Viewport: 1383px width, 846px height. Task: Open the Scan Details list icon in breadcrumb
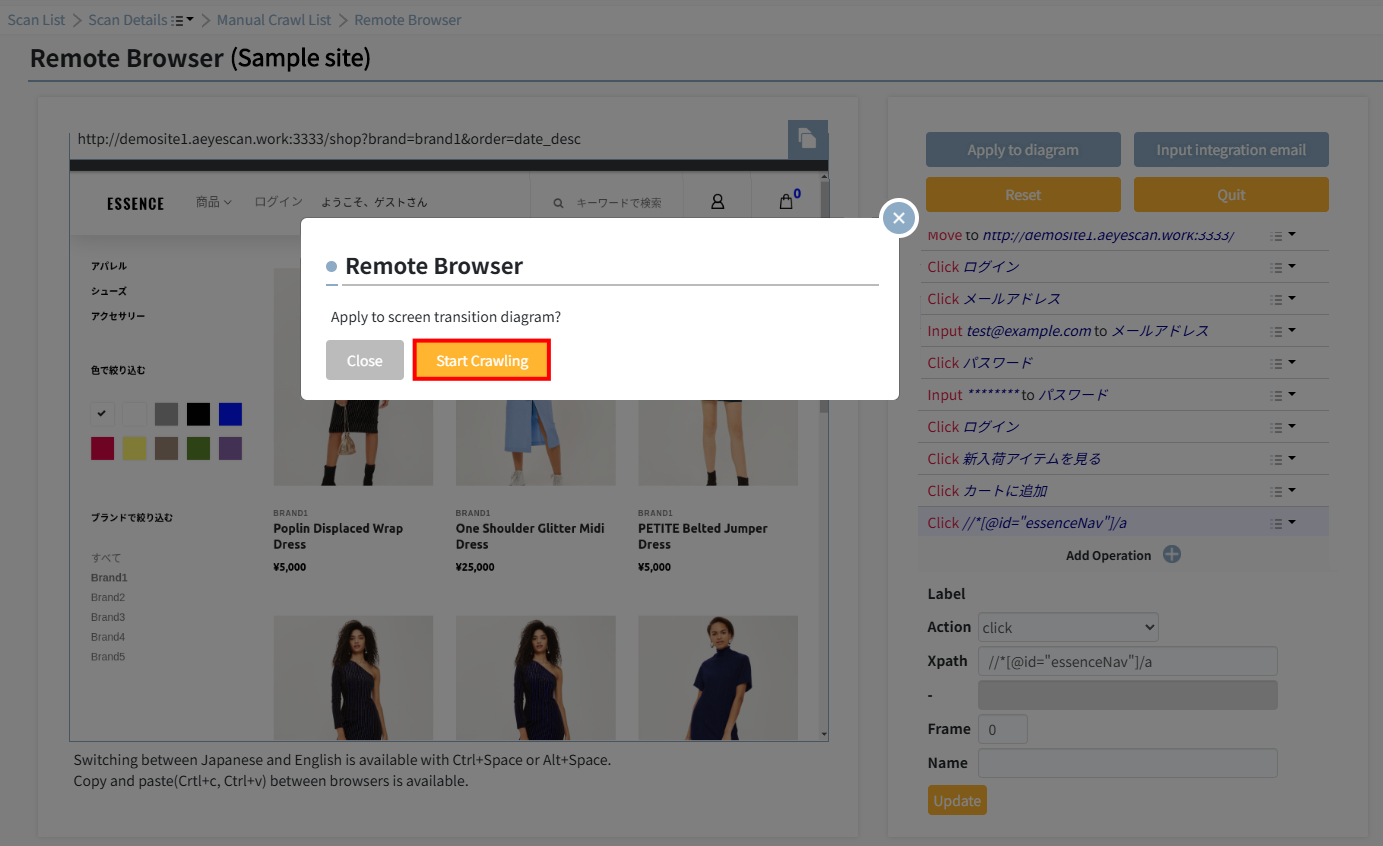178,20
